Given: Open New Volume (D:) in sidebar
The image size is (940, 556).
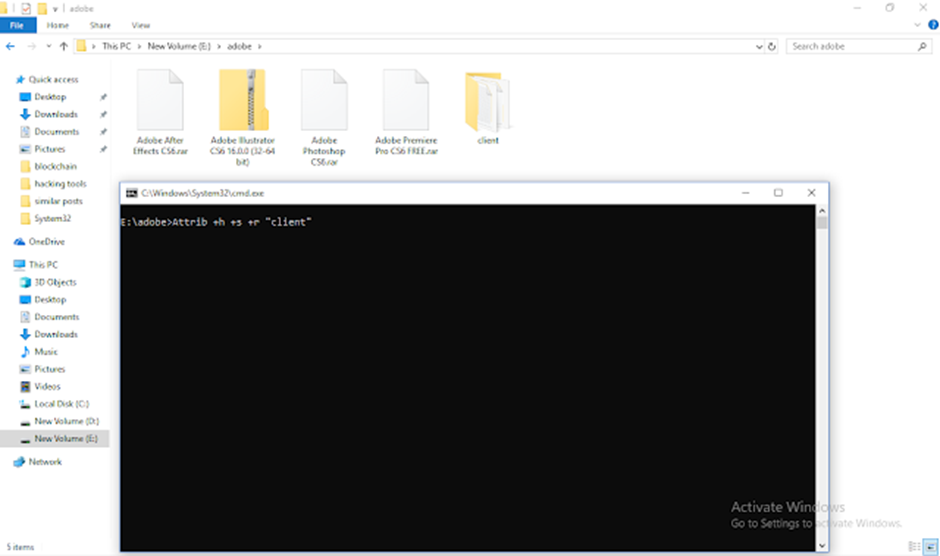Looking at the screenshot, I should [x=66, y=421].
